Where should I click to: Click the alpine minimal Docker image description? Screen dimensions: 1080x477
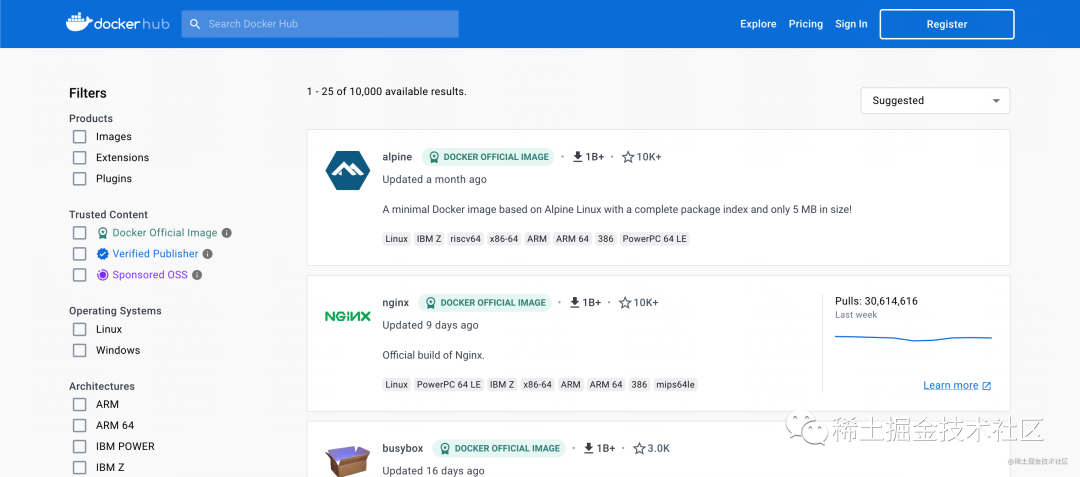(617, 209)
